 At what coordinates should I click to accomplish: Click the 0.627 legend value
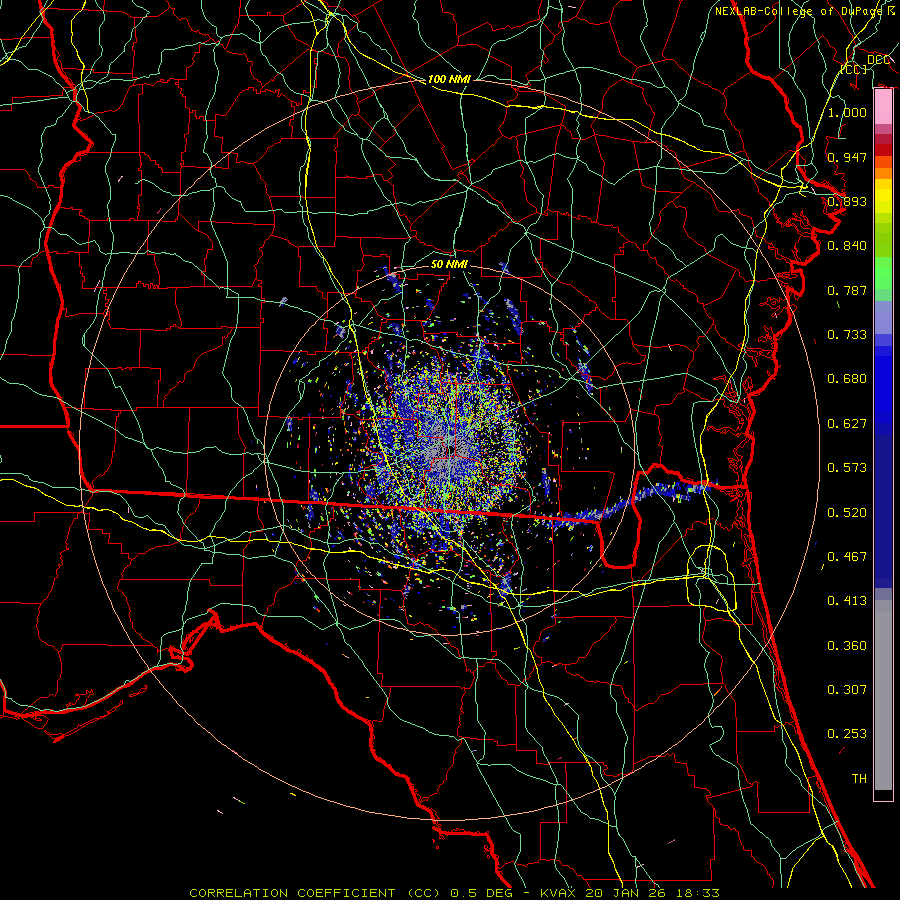point(847,424)
